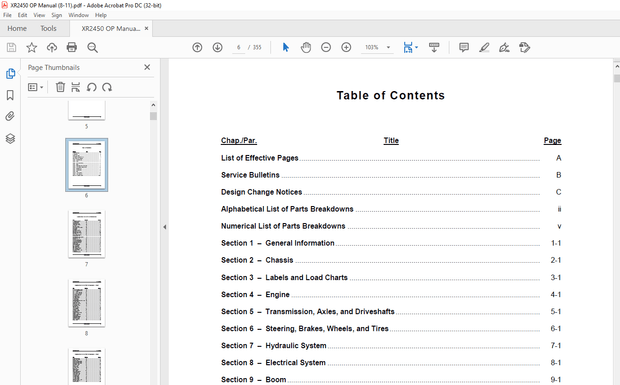The width and height of the screenshot is (620, 385).
Task: Open the Edit menu
Action: pos(22,15)
